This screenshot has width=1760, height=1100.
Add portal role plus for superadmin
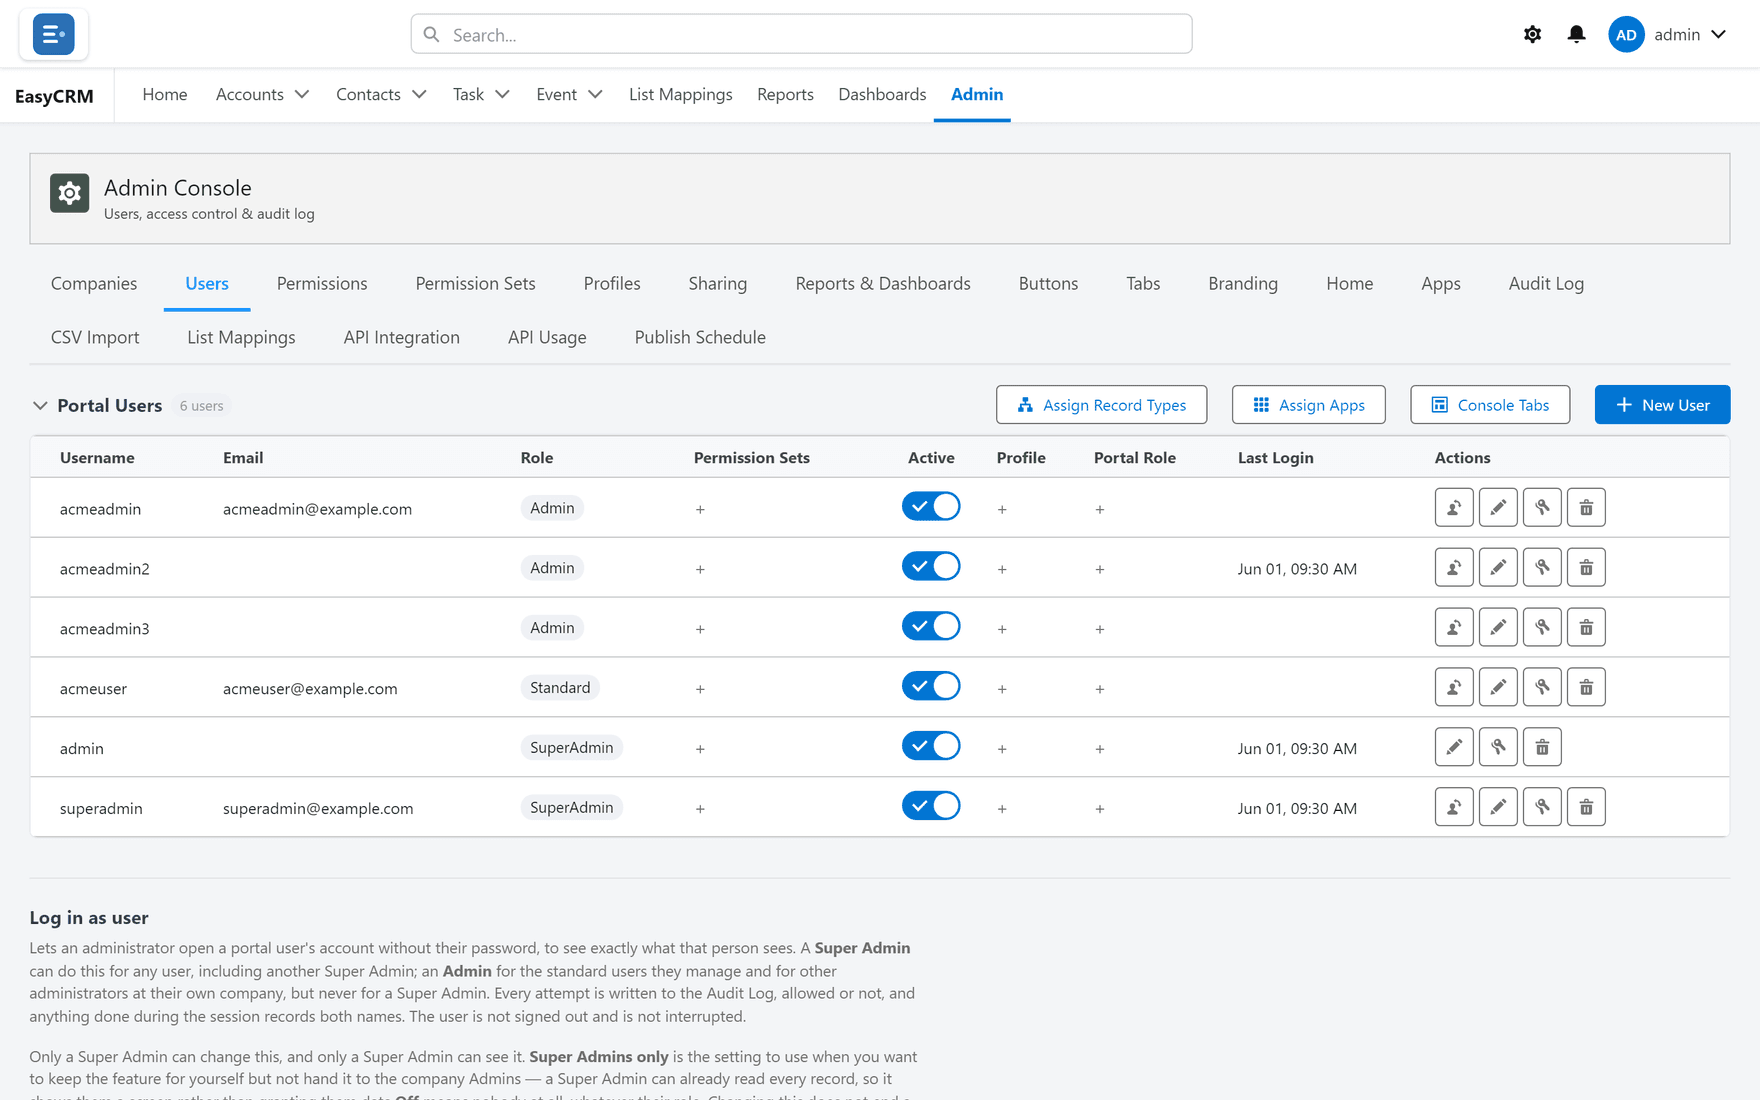coord(1099,809)
